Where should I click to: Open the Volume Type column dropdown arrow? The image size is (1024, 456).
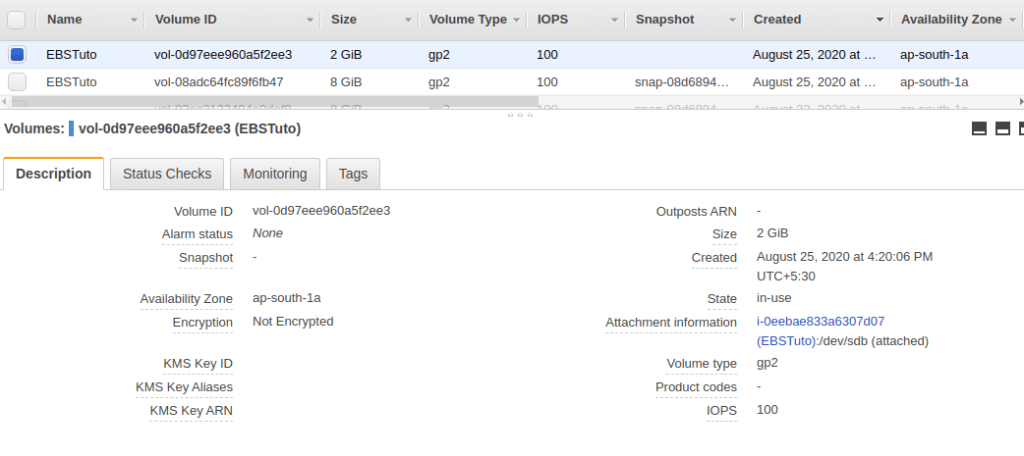pos(516,20)
